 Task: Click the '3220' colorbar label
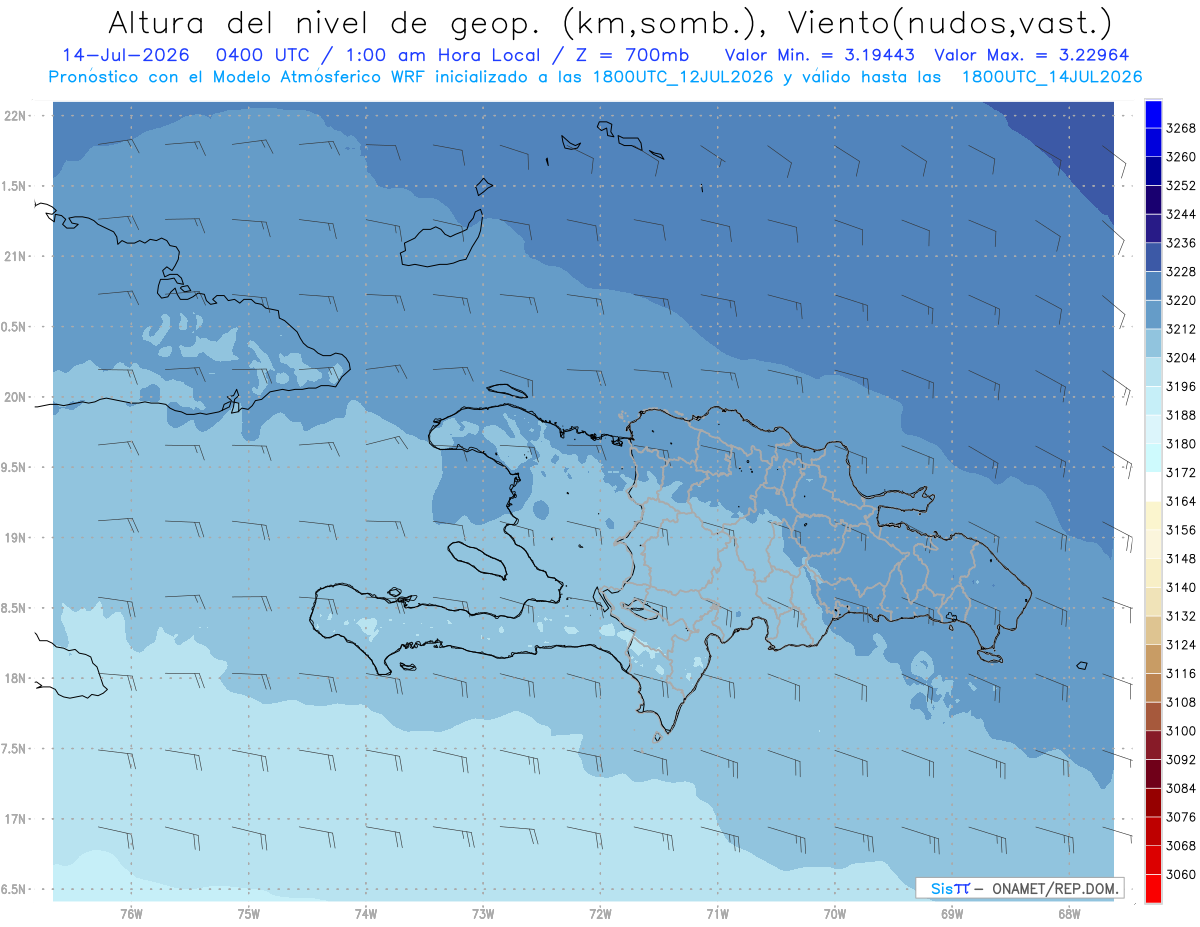(x=1181, y=300)
